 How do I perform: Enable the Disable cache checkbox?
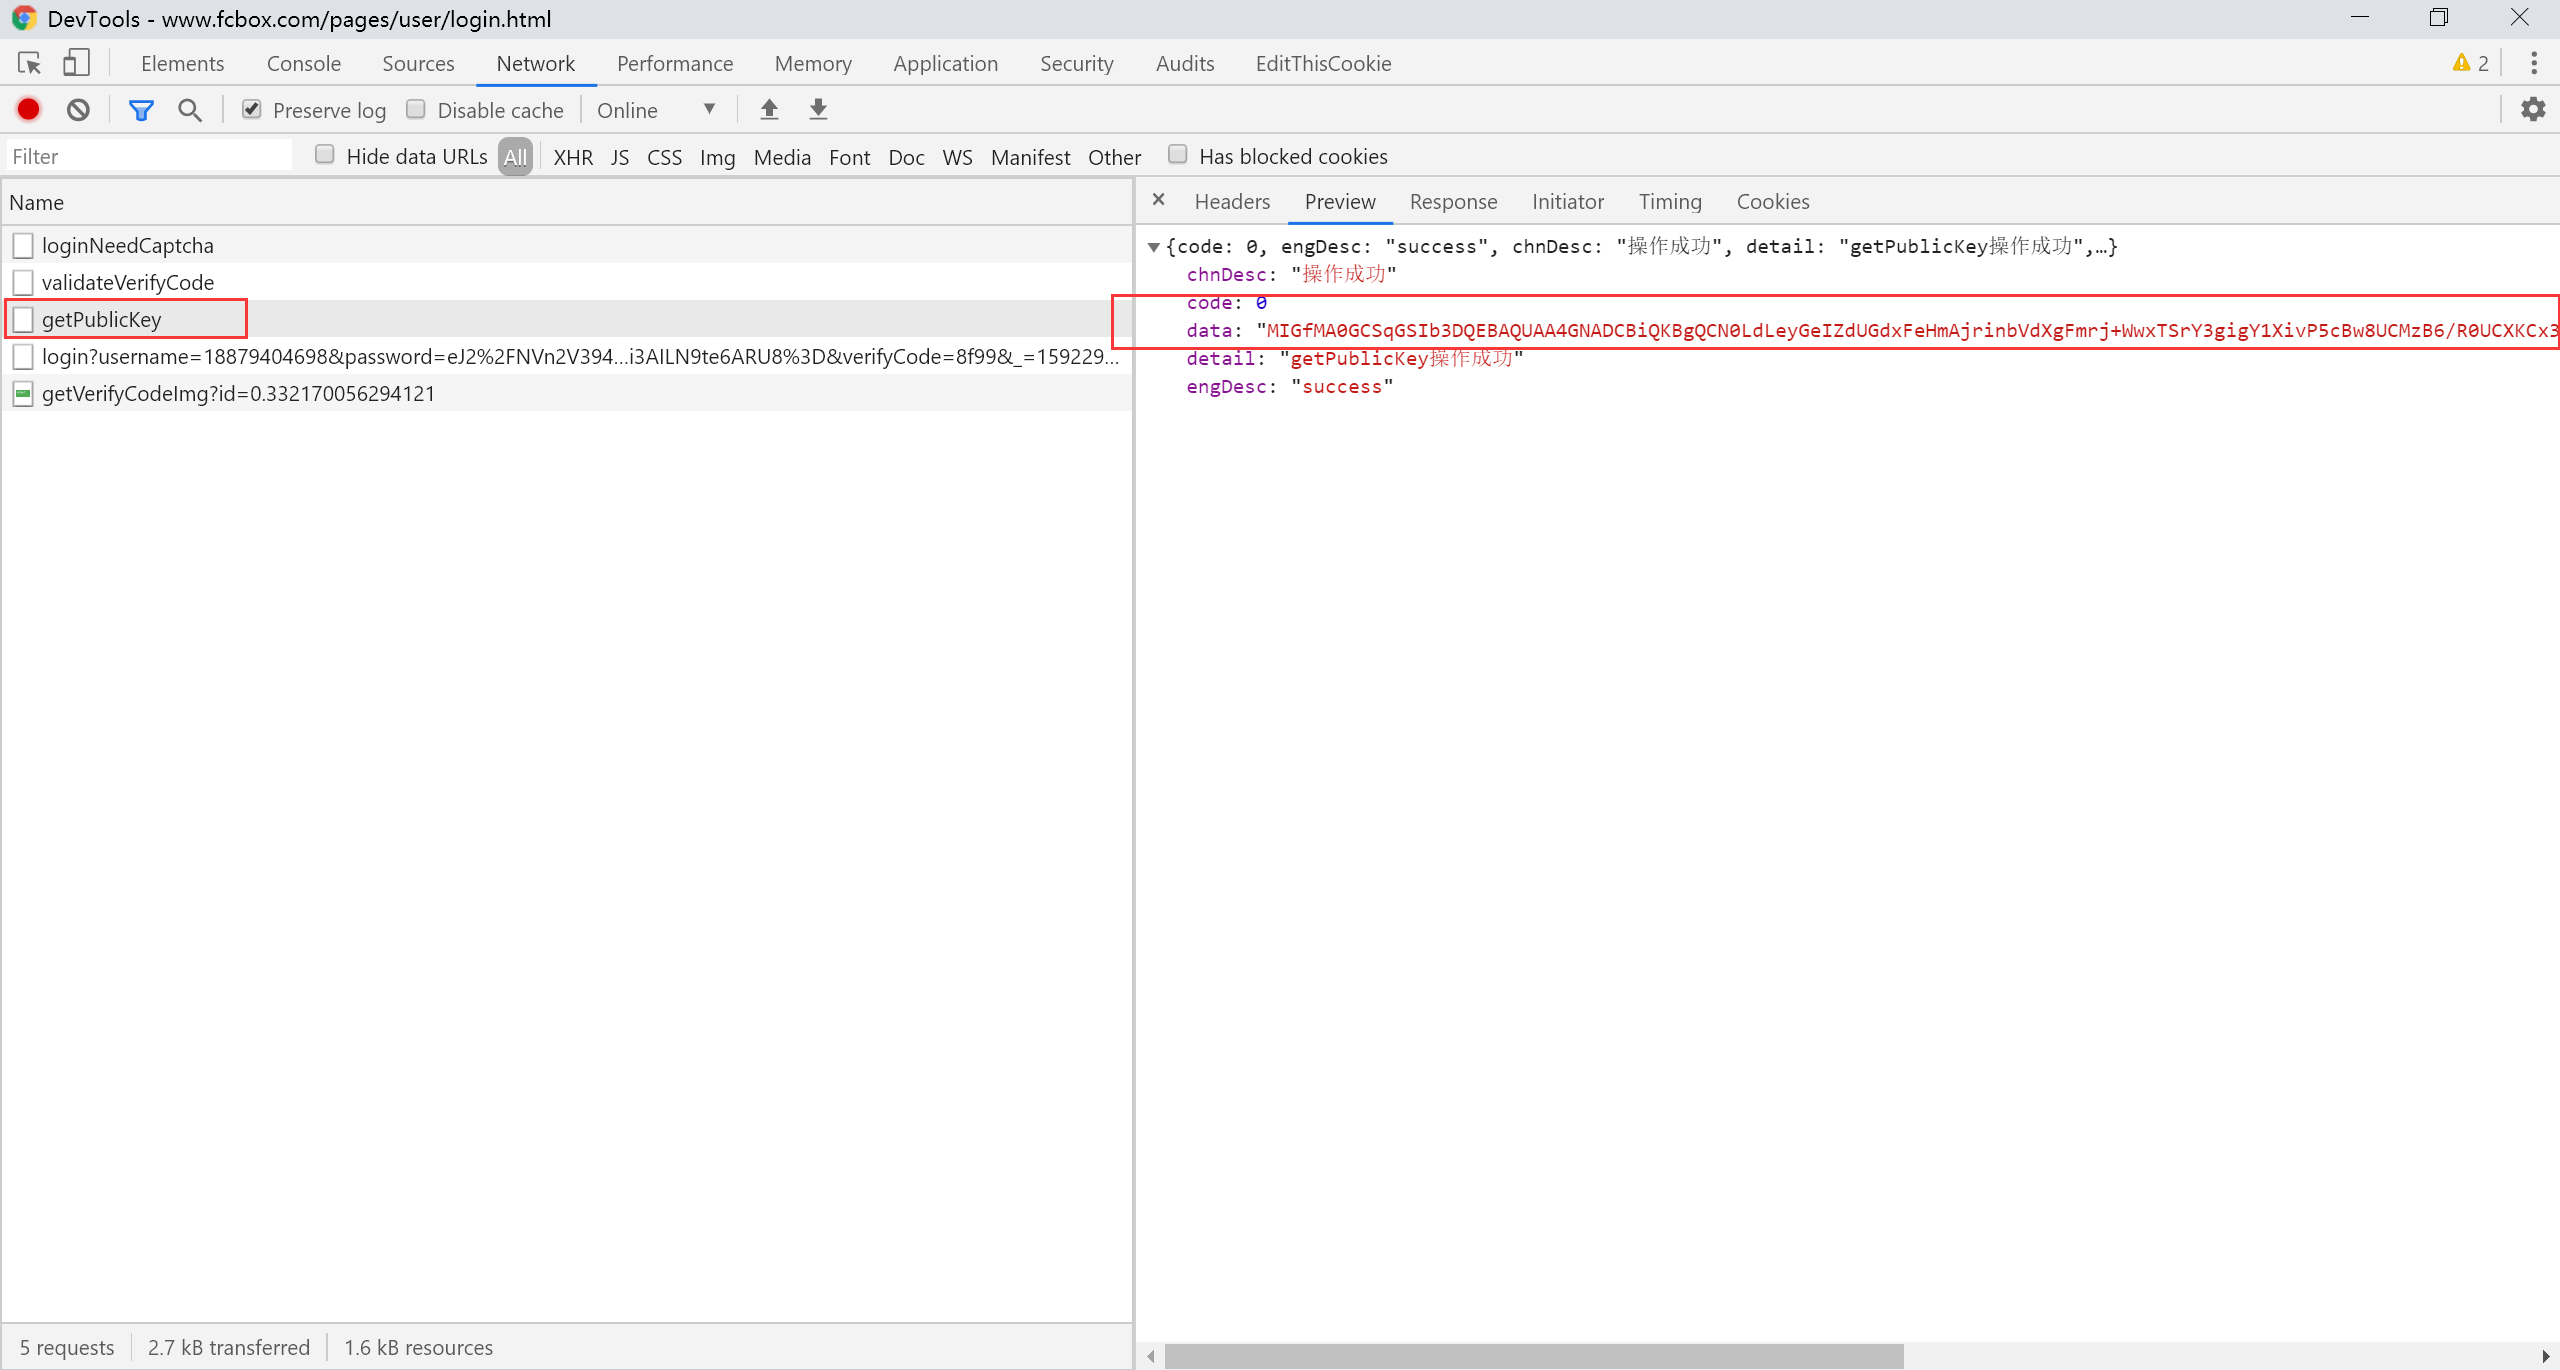click(x=416, y=109)
